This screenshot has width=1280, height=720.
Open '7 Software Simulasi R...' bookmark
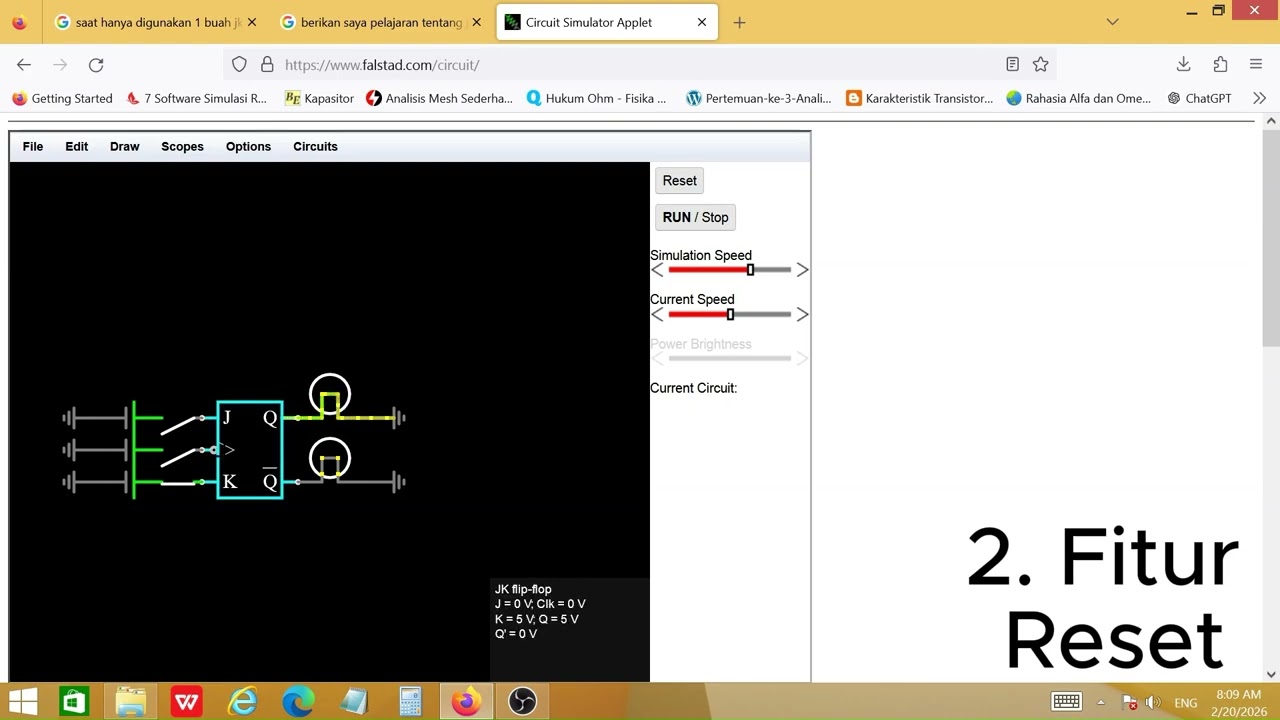pyautogui.click(x=197, y=98)
